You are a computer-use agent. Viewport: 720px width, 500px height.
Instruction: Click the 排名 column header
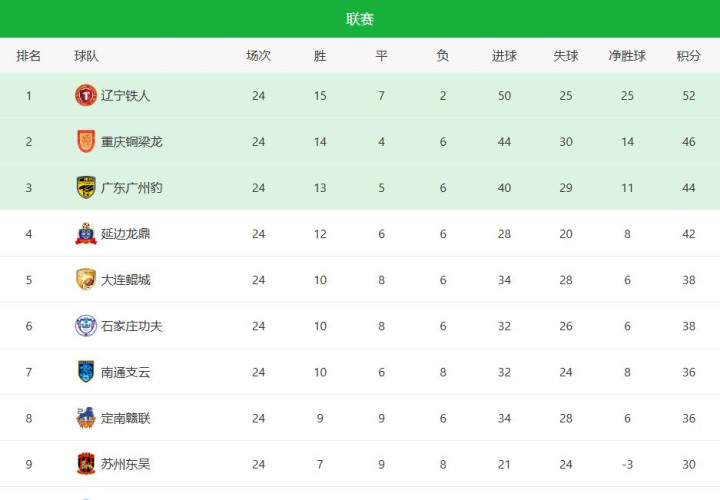[29, 56]
